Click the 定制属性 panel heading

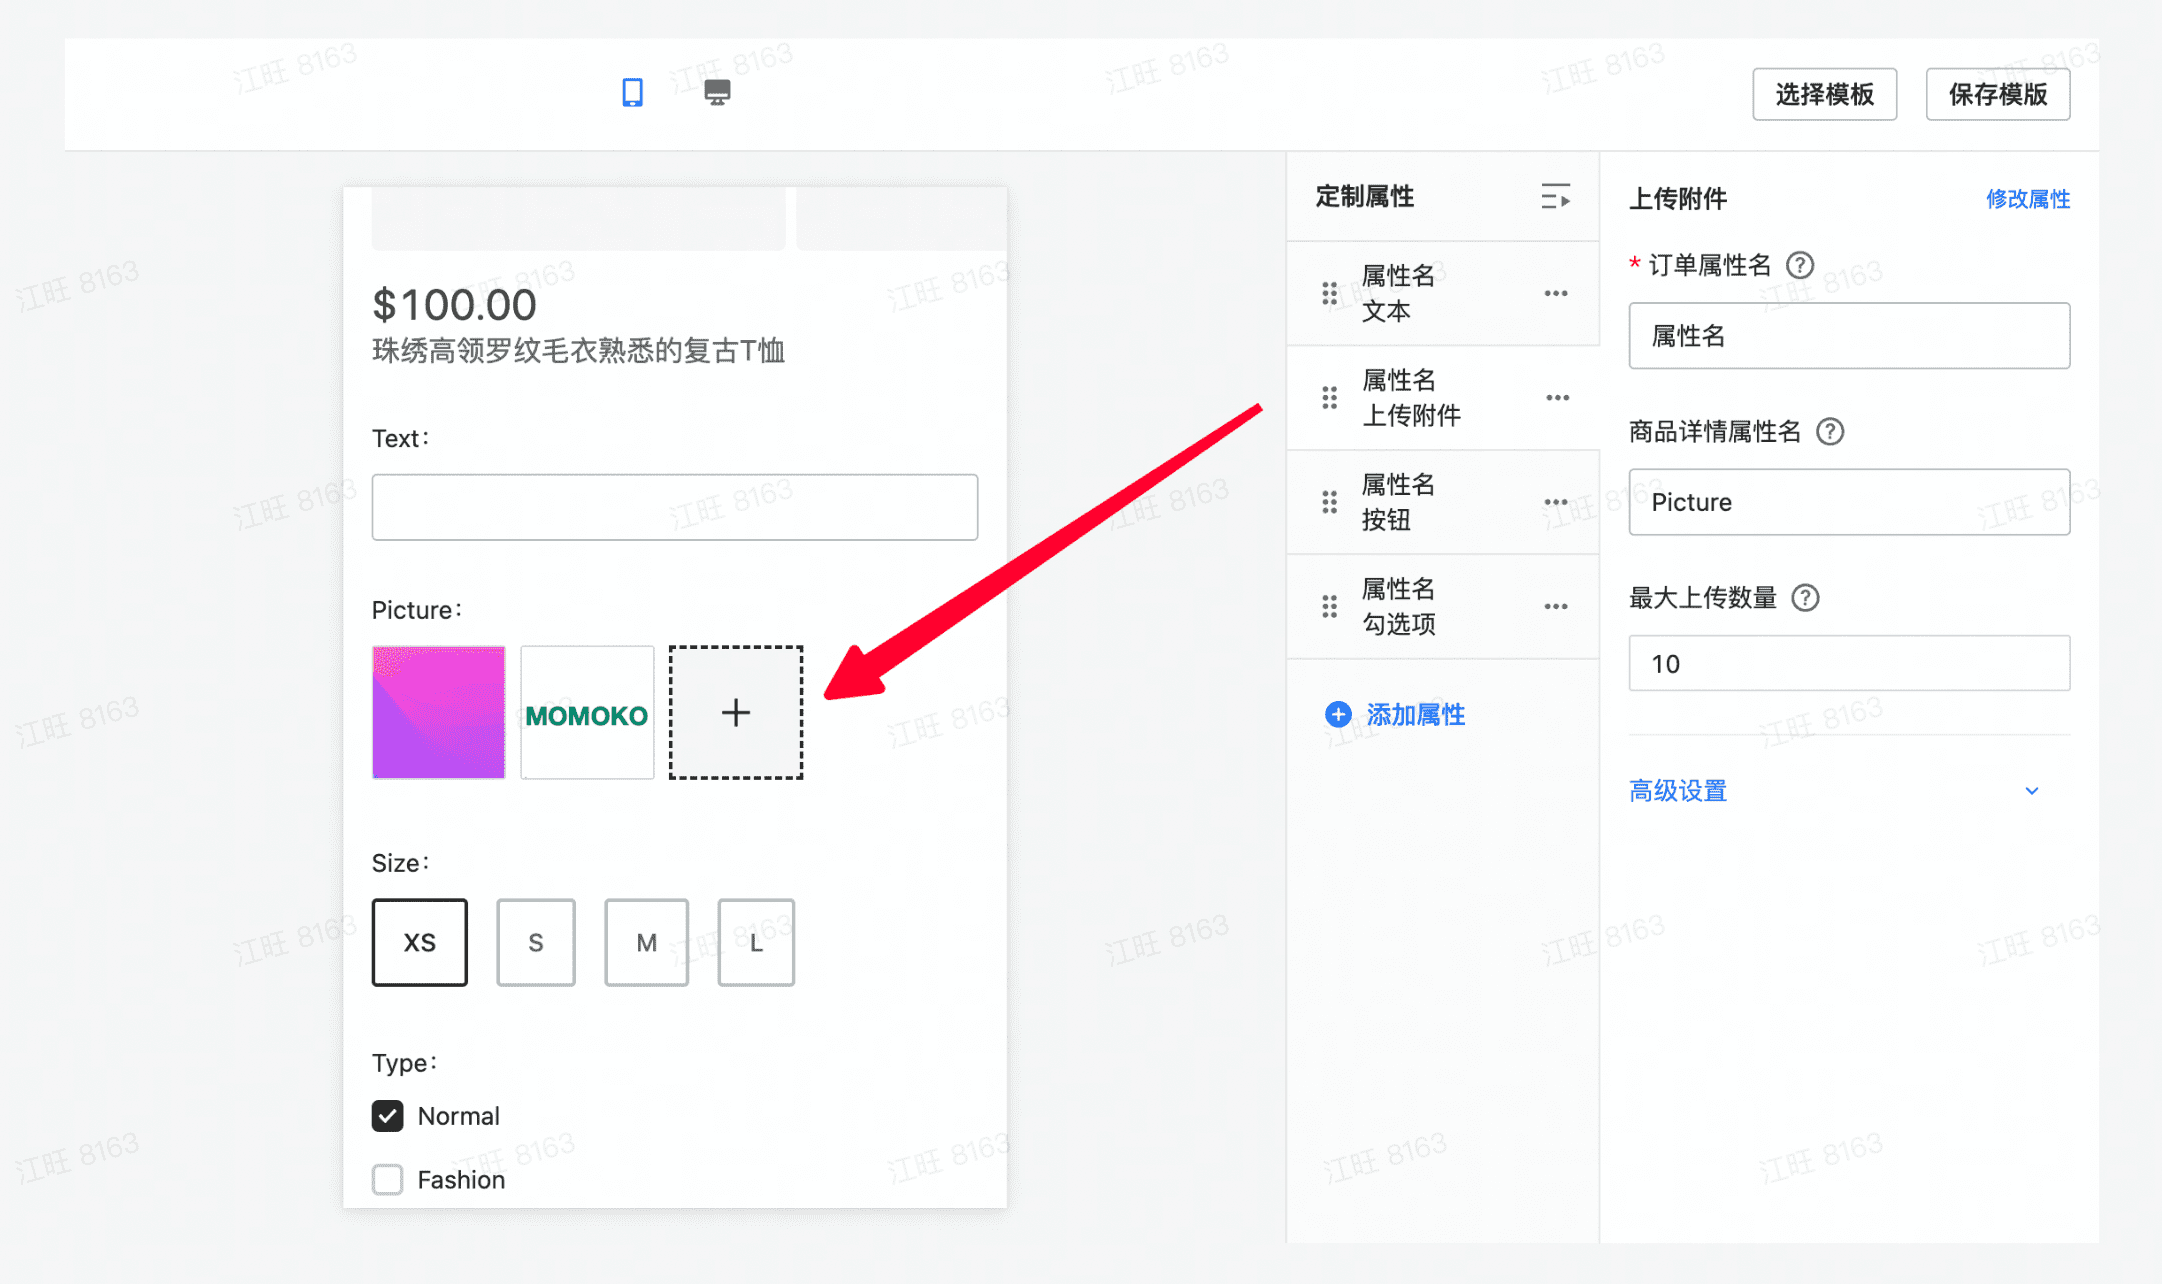coord(1365,196)
